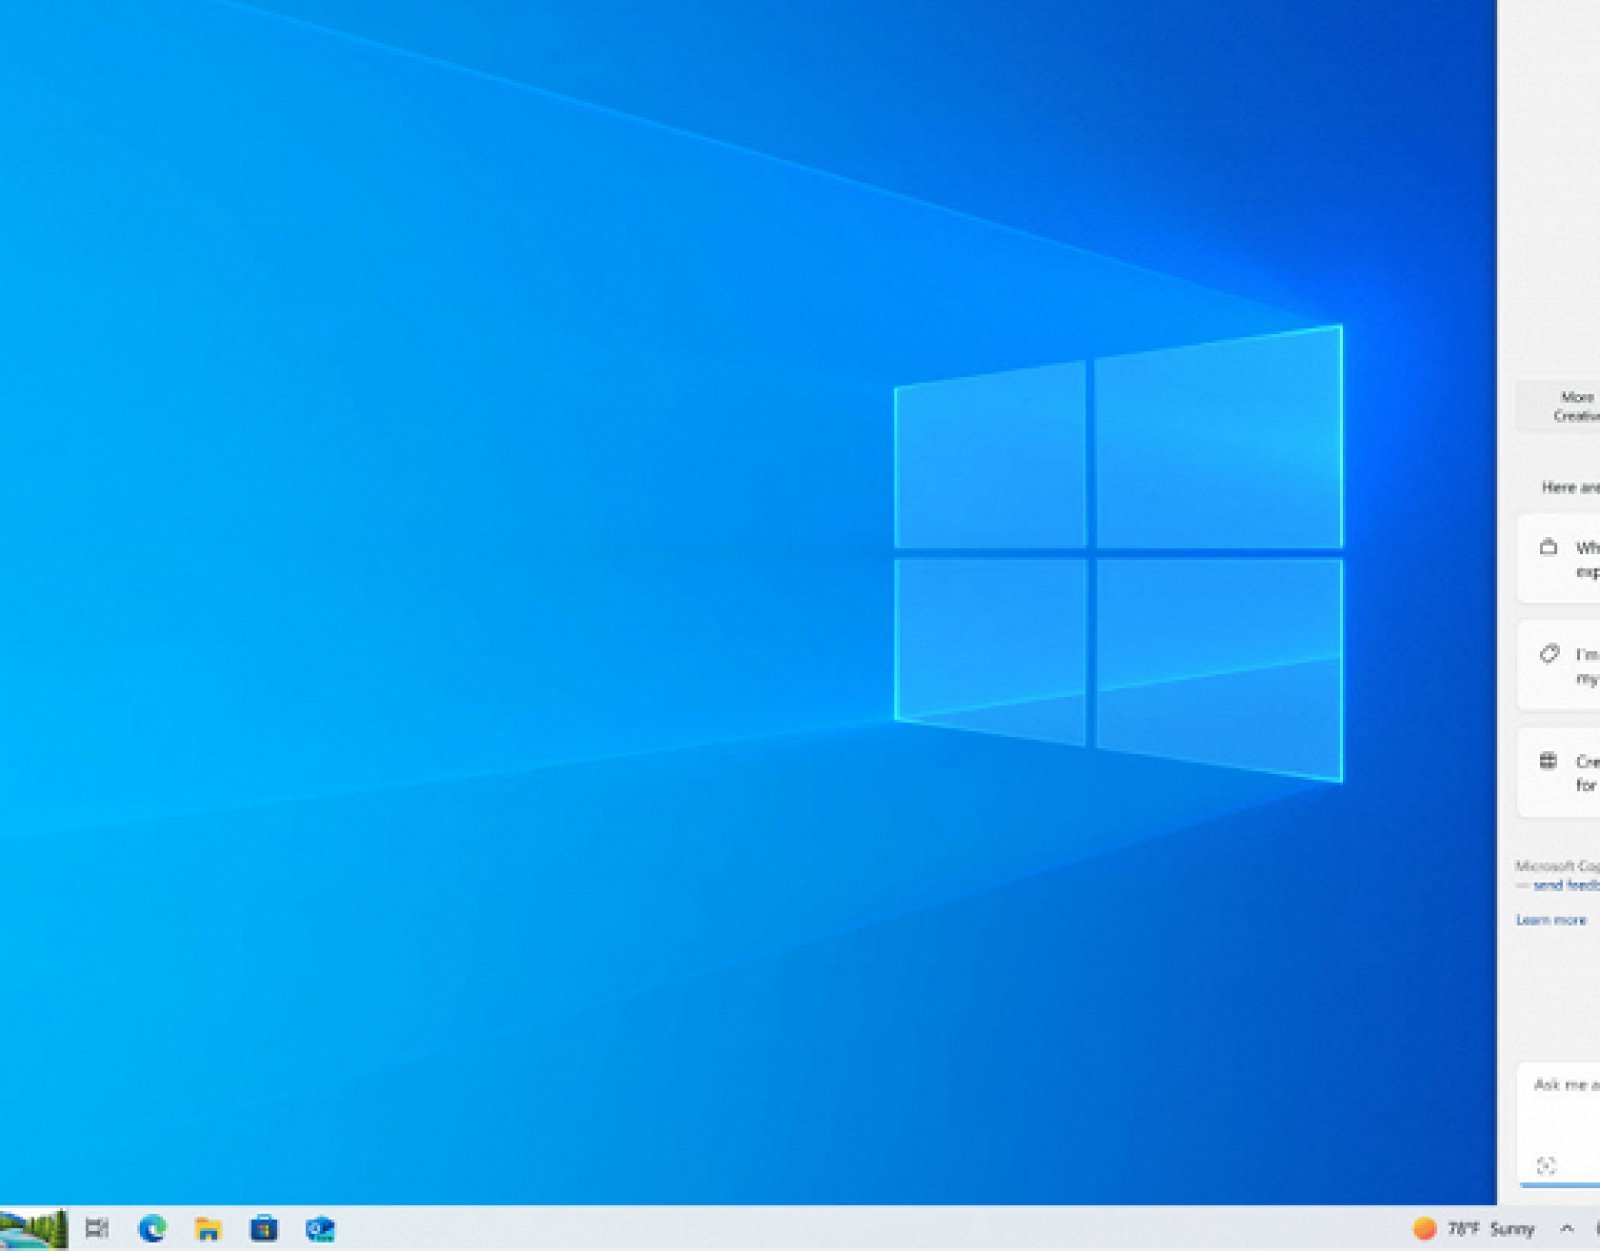Viewport: 1600px width, 1251px height.
Task: Open the Learn more link in Copilot
Action: coord(1551,920)
